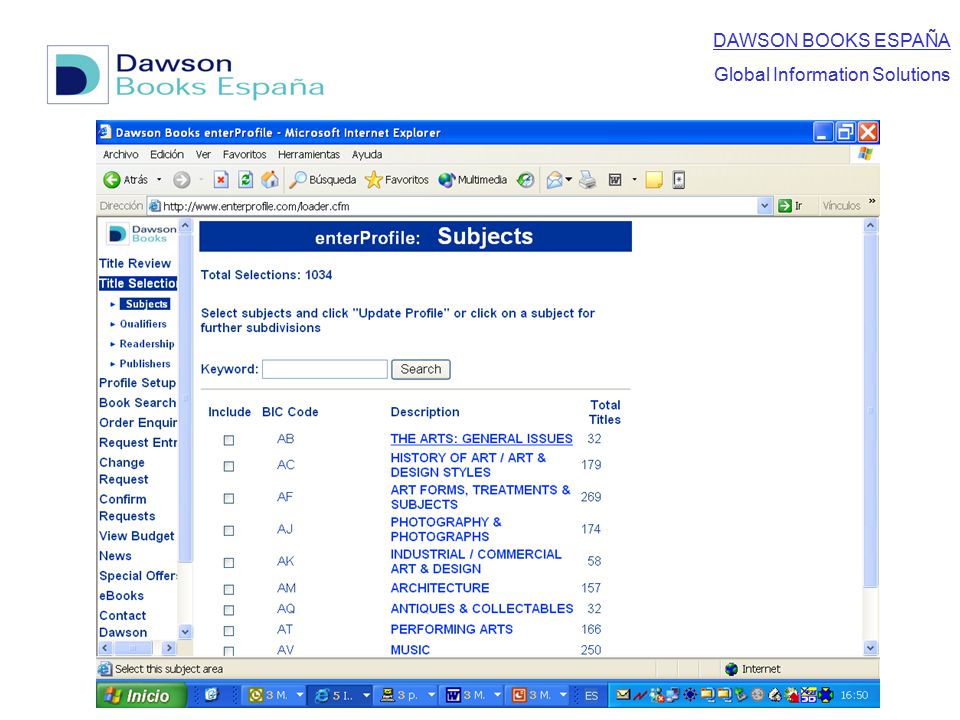This screenshot has width=960, height=720.
Task: Stop page loading with red X icon
Action: (220, 180)
